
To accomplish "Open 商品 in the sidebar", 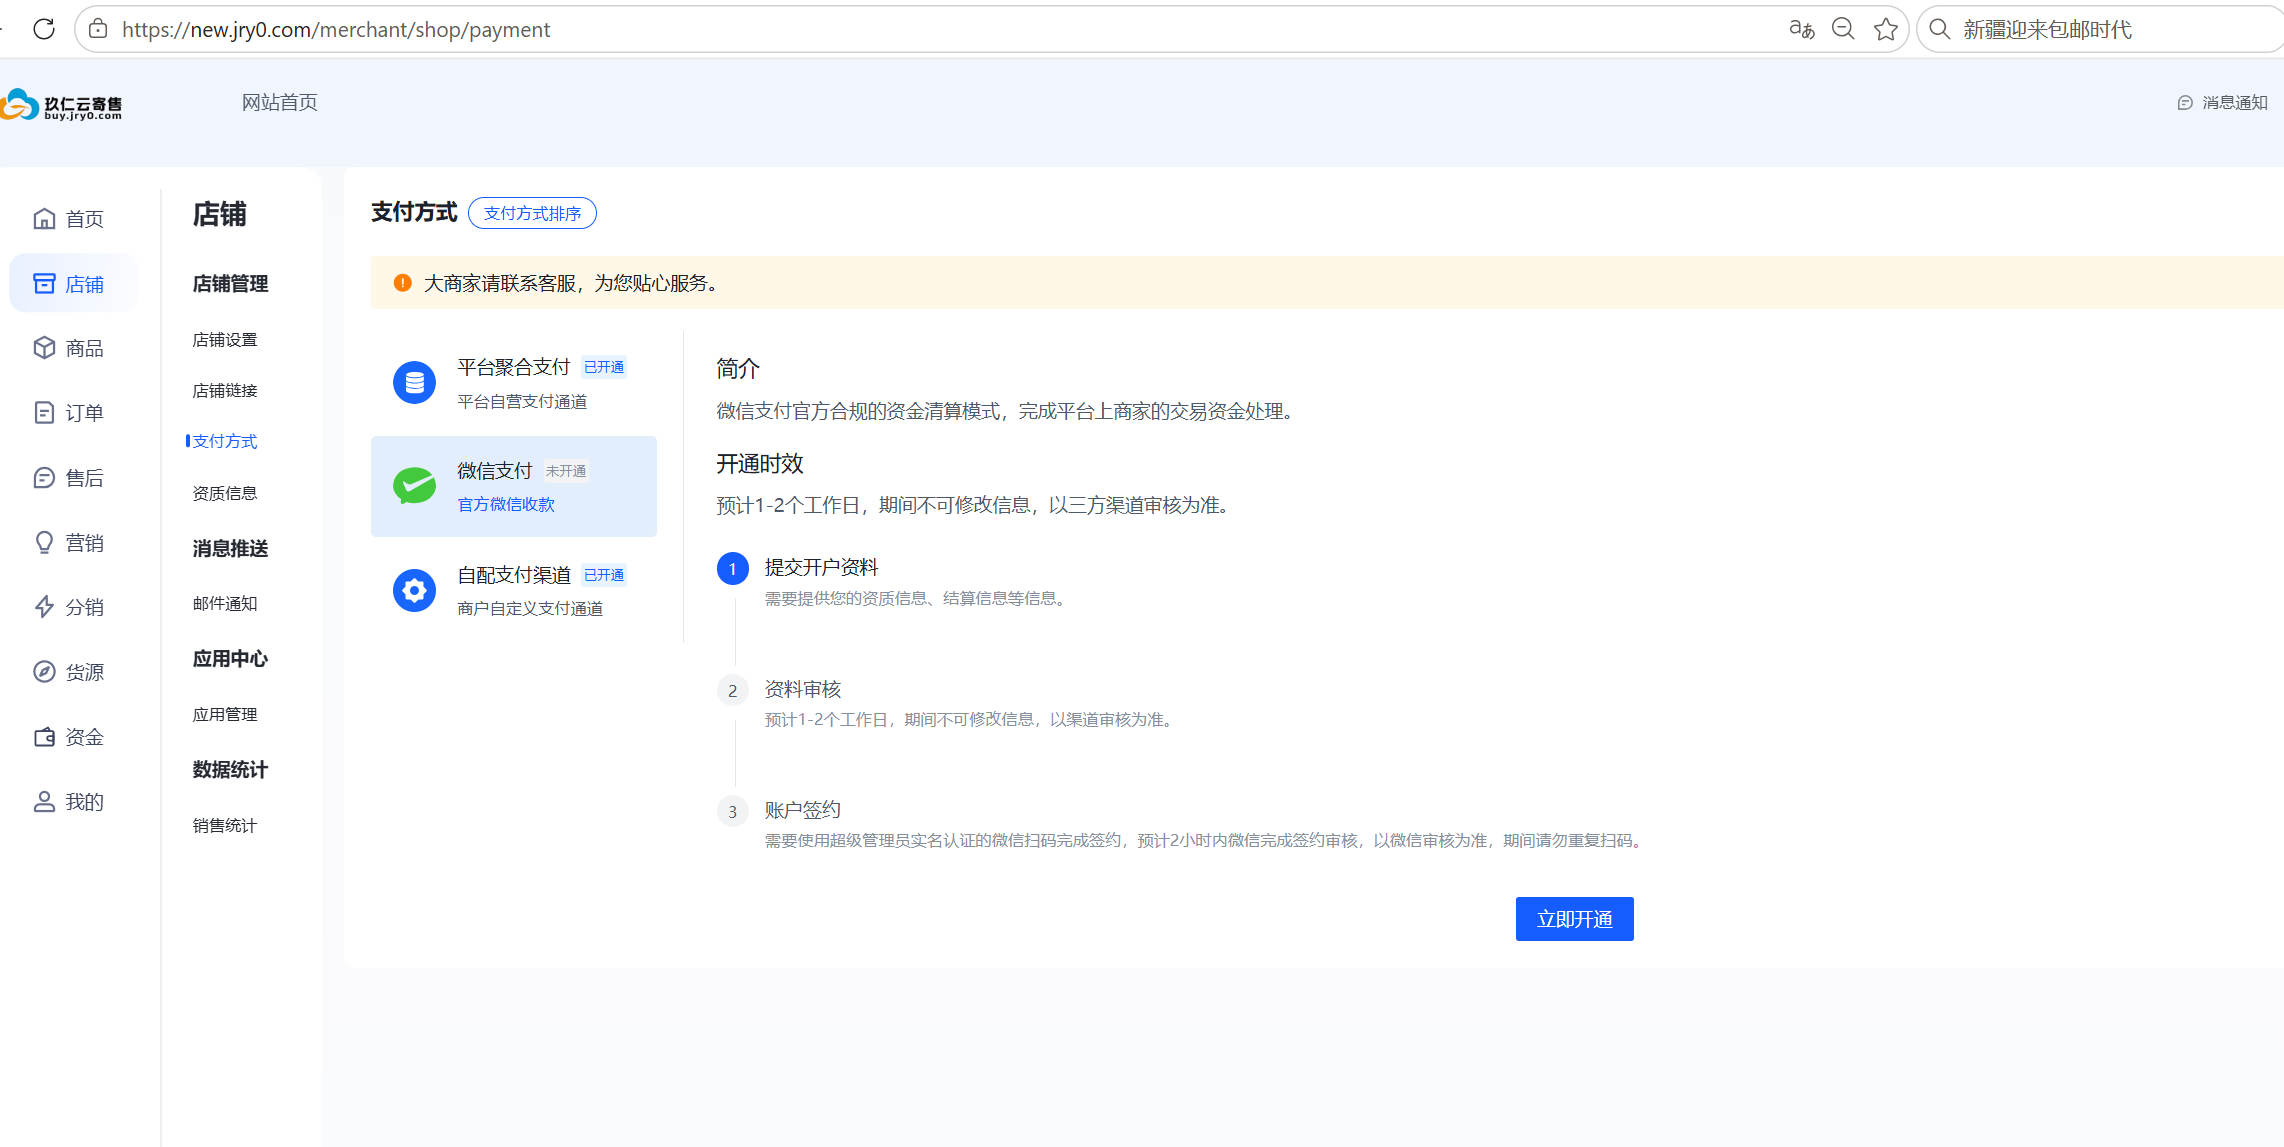I will pos(69,348).
